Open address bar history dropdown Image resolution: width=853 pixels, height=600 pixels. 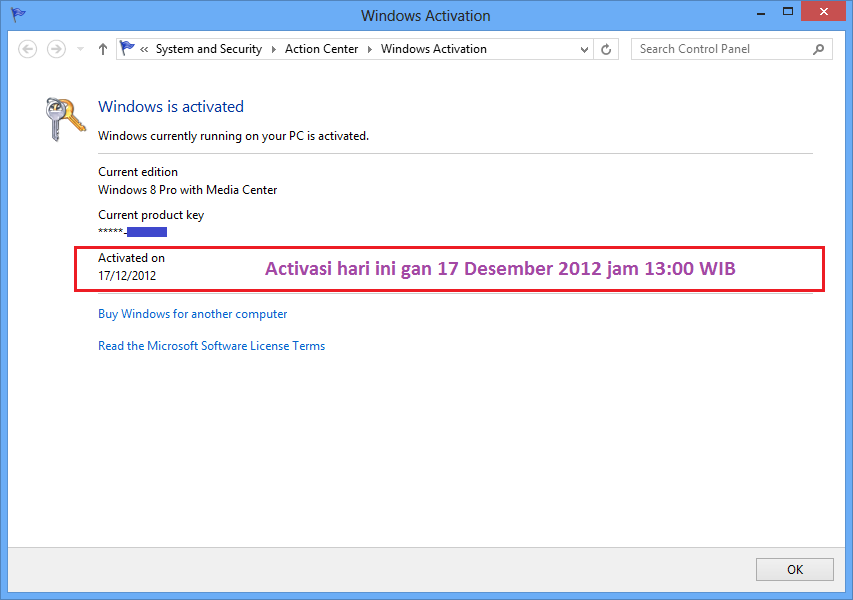click(584, 50)
